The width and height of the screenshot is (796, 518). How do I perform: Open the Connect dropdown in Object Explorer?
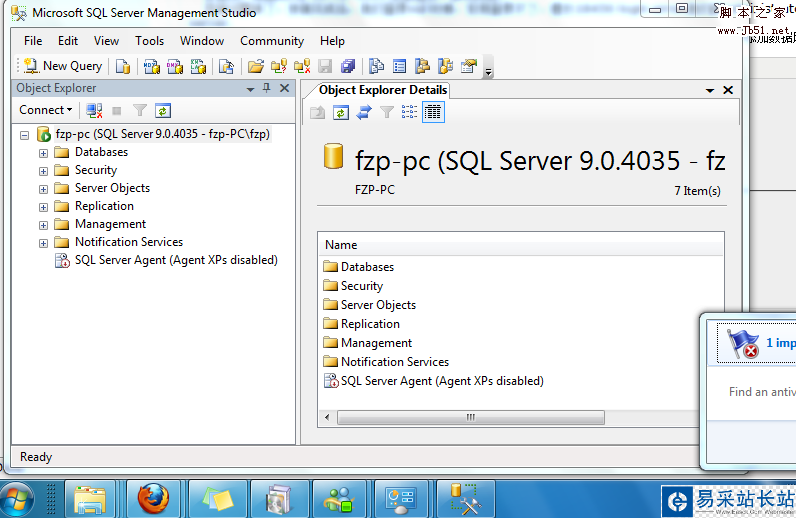pyautogui.click(x=46, y=110)
